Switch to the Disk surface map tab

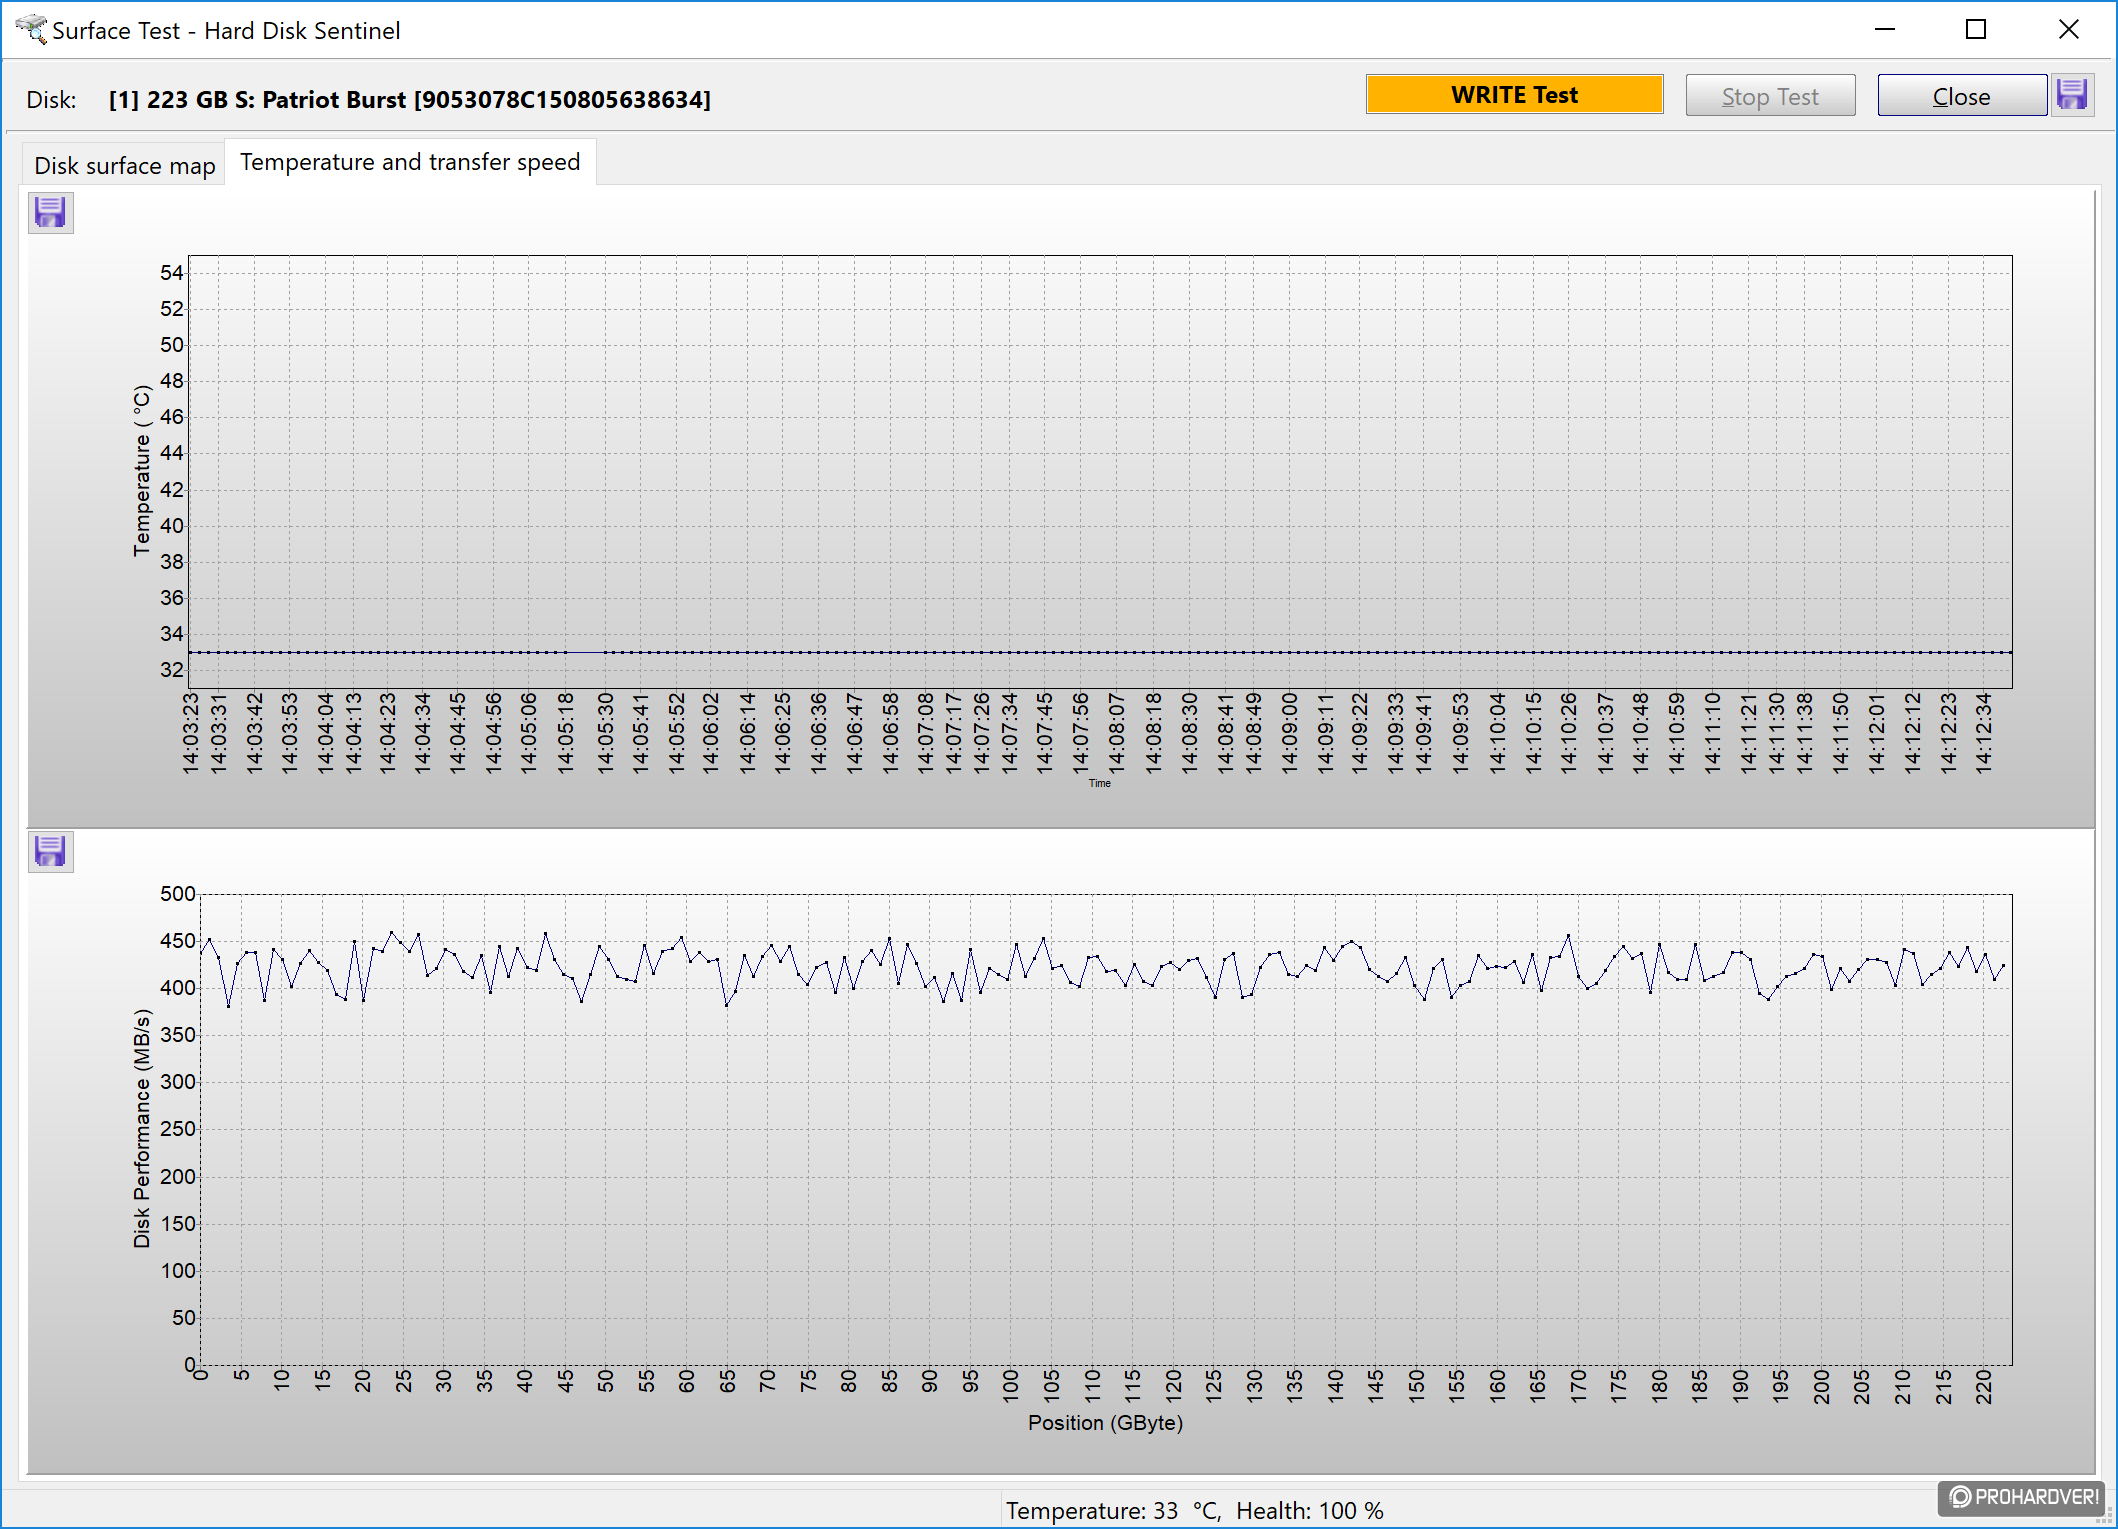124,165
